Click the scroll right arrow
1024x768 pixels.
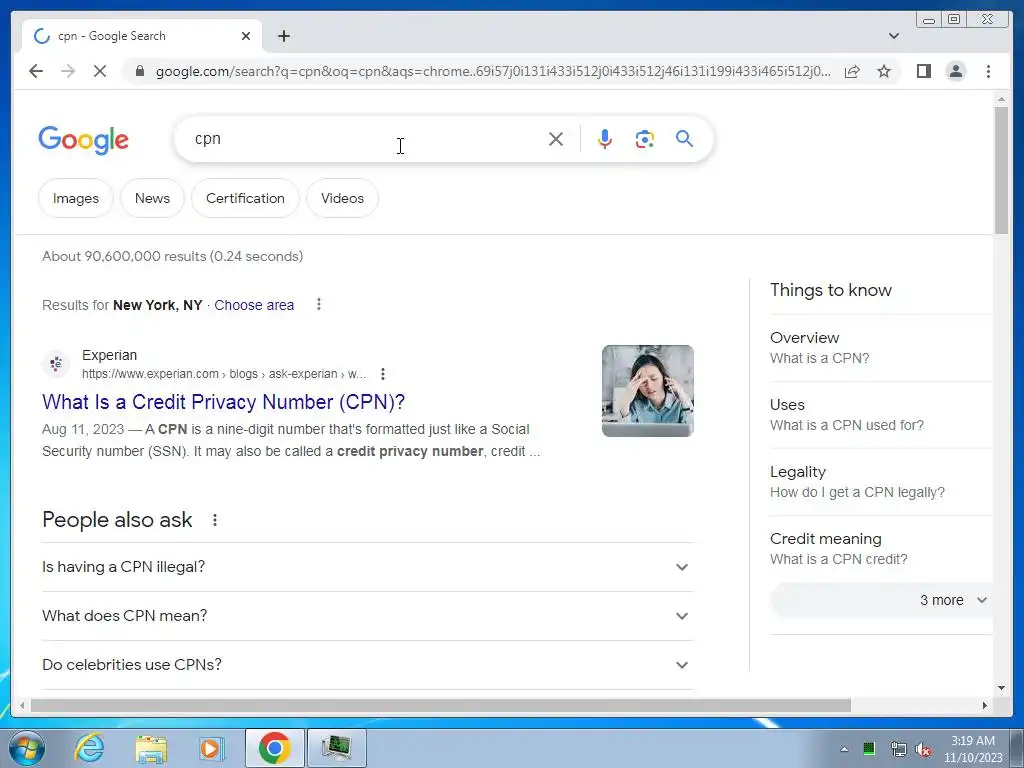pos(985,705)
